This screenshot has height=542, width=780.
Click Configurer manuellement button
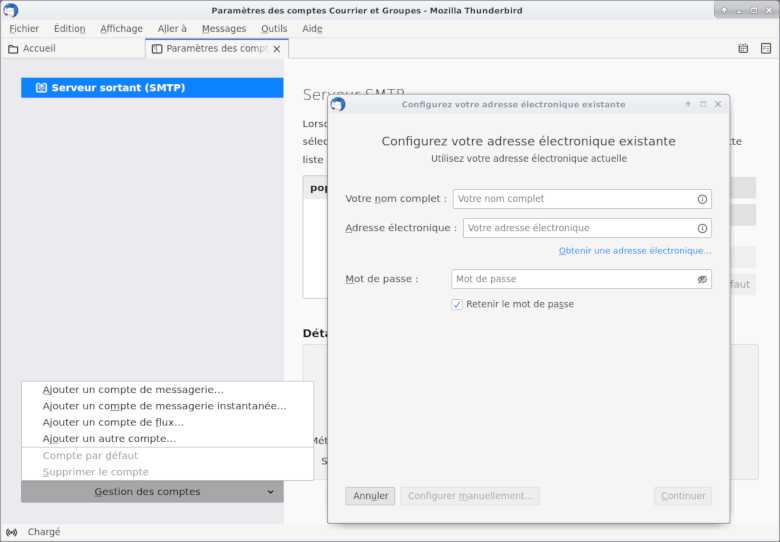coord(470,496)
